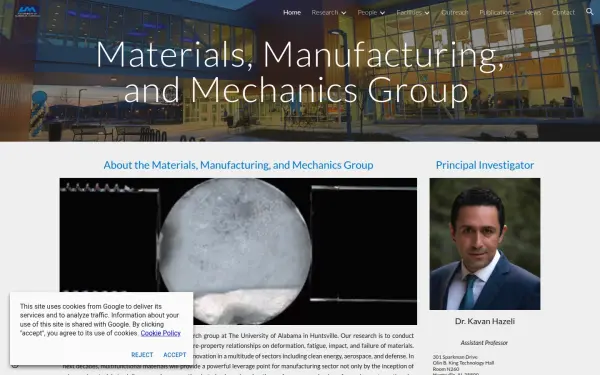
Task: Open the Contact page
Action: [563, 12]
